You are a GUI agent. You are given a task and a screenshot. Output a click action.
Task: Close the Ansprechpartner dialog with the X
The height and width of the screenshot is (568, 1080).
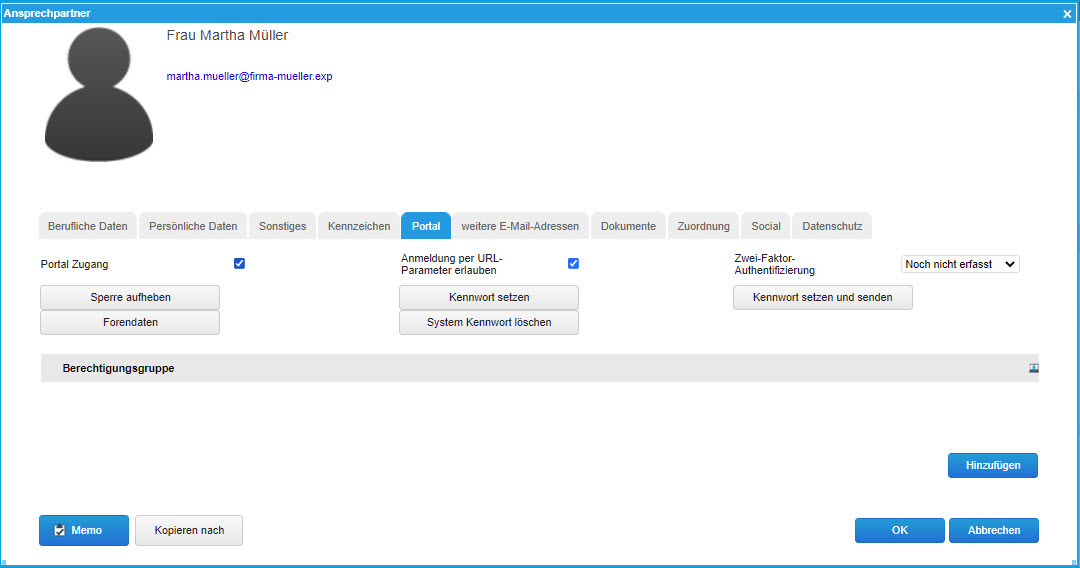pos(1067,14)
